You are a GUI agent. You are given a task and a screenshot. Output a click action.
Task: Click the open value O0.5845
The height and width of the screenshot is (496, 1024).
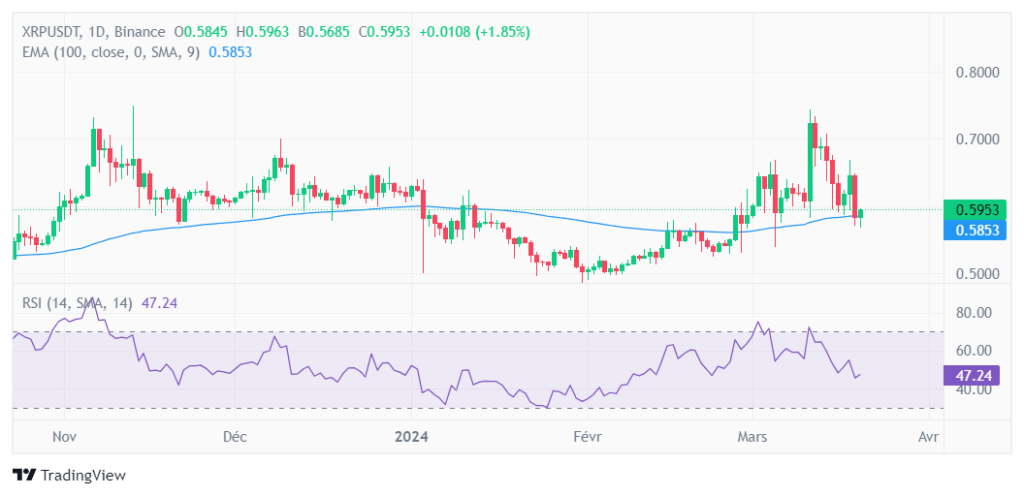(201, 31)
